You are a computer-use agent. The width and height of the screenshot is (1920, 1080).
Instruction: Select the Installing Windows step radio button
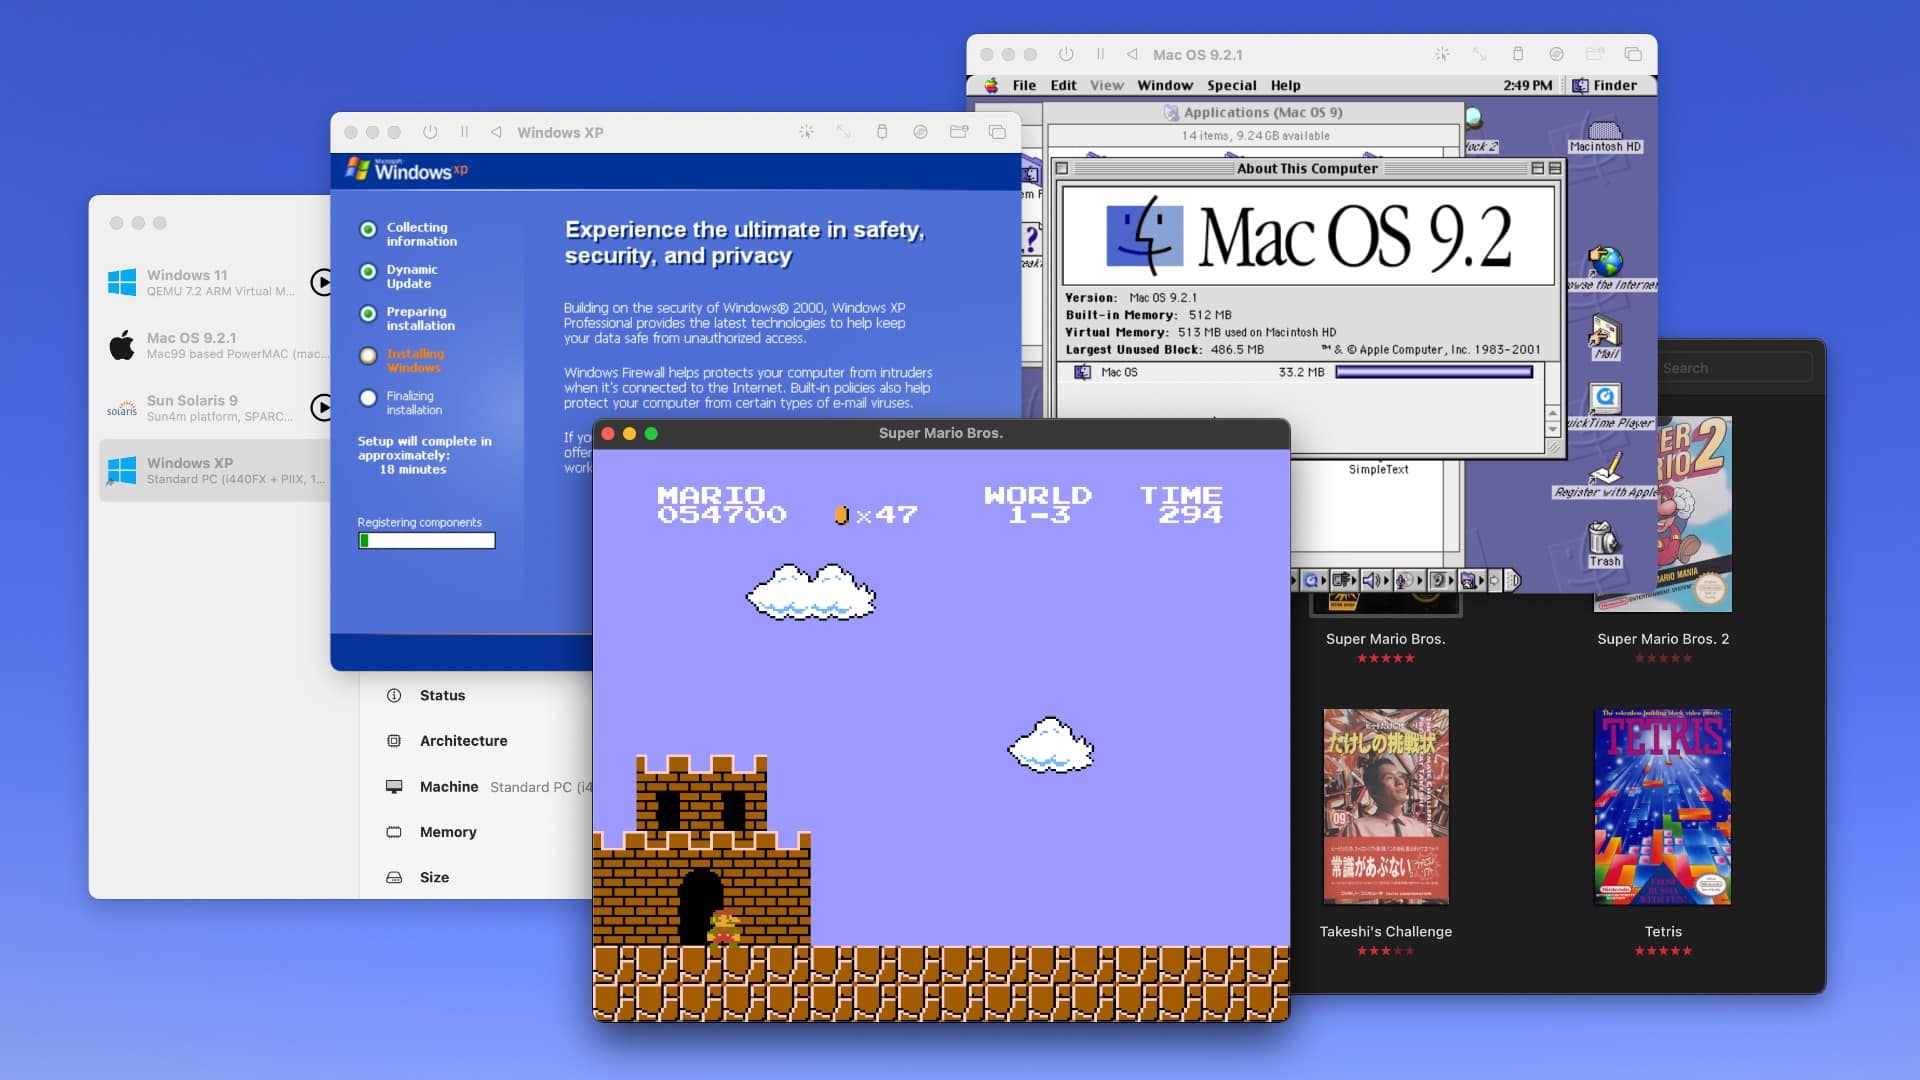368,356
